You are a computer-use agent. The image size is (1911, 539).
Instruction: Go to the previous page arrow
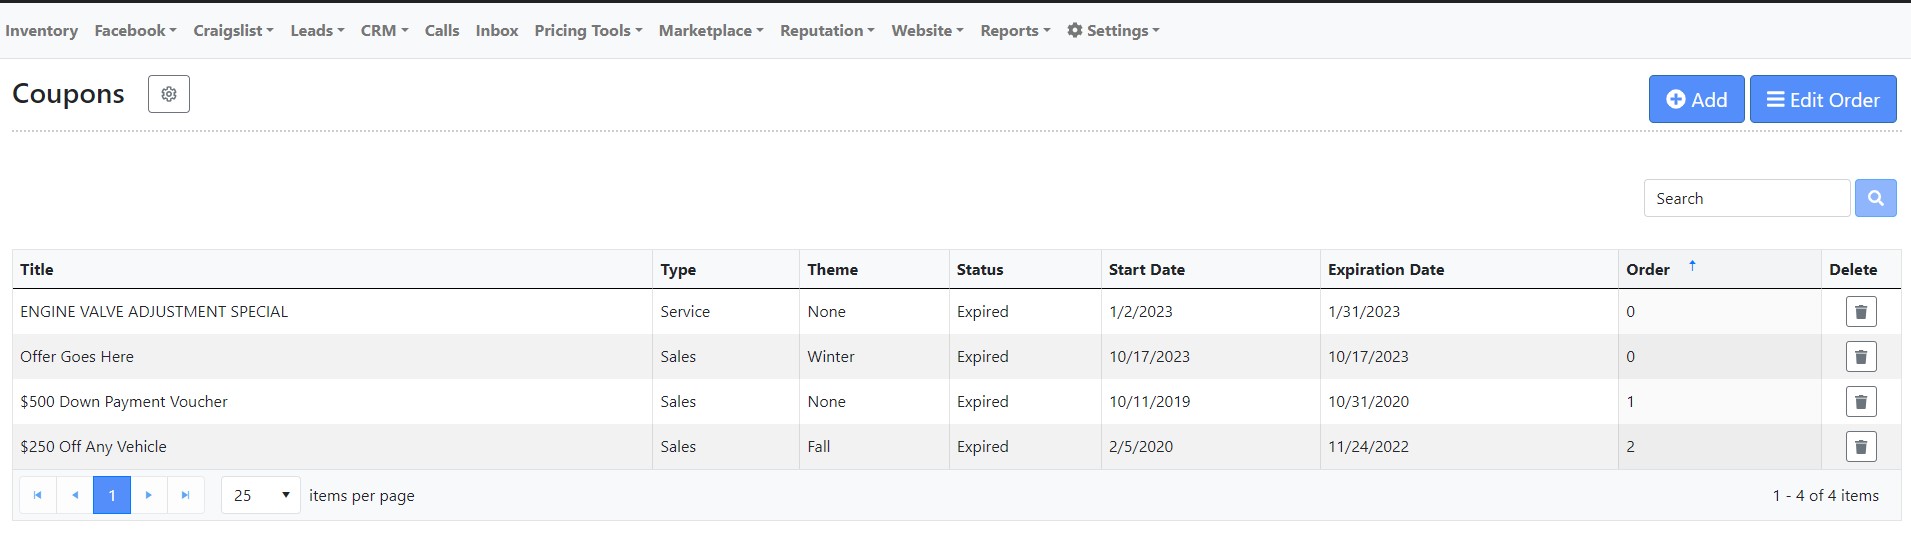[75, 495]
